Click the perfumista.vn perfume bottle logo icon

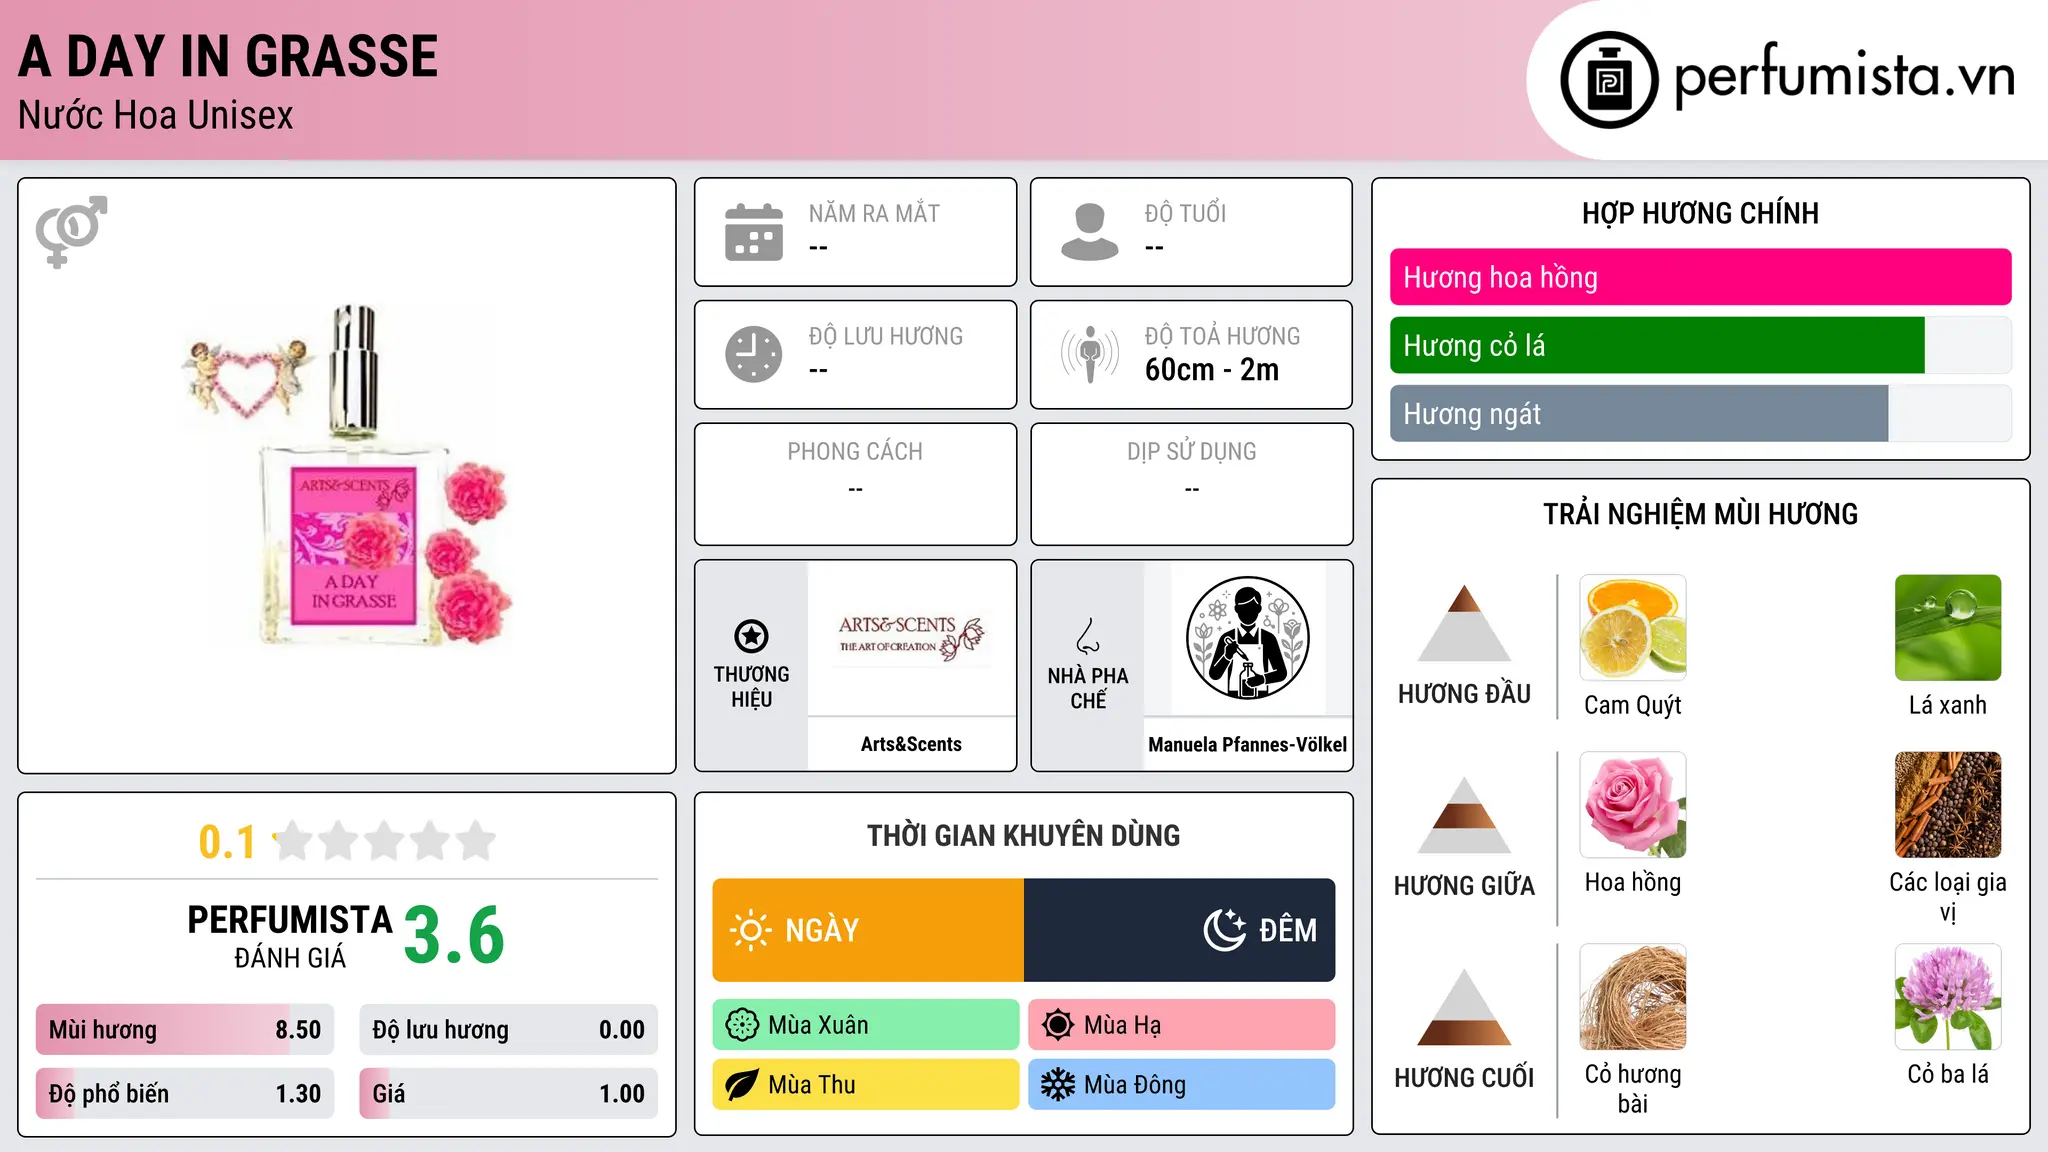click(1609, 80)
